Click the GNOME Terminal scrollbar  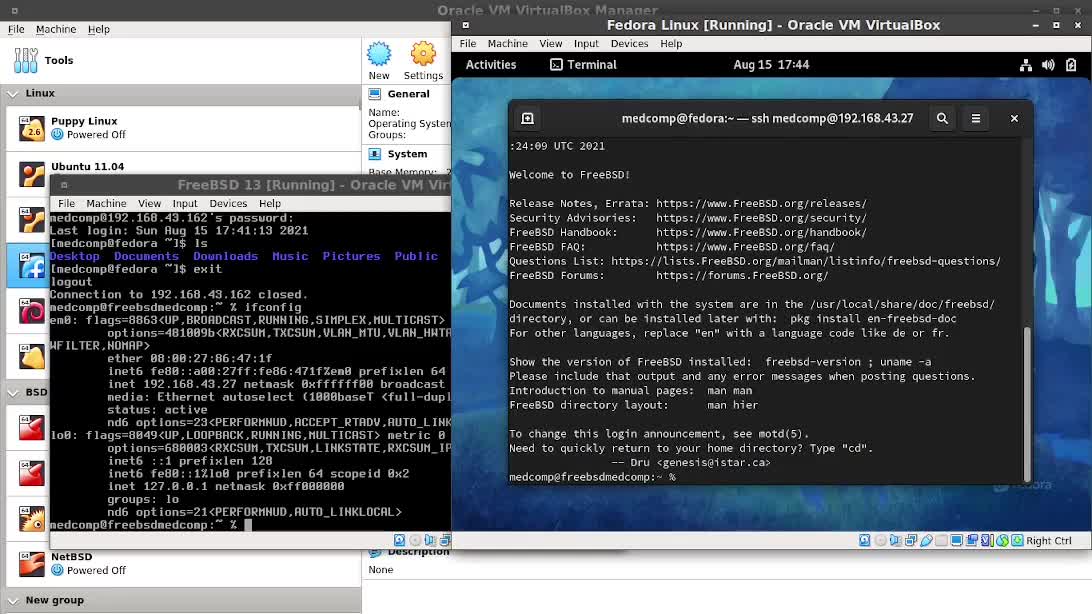(1027, 404)
